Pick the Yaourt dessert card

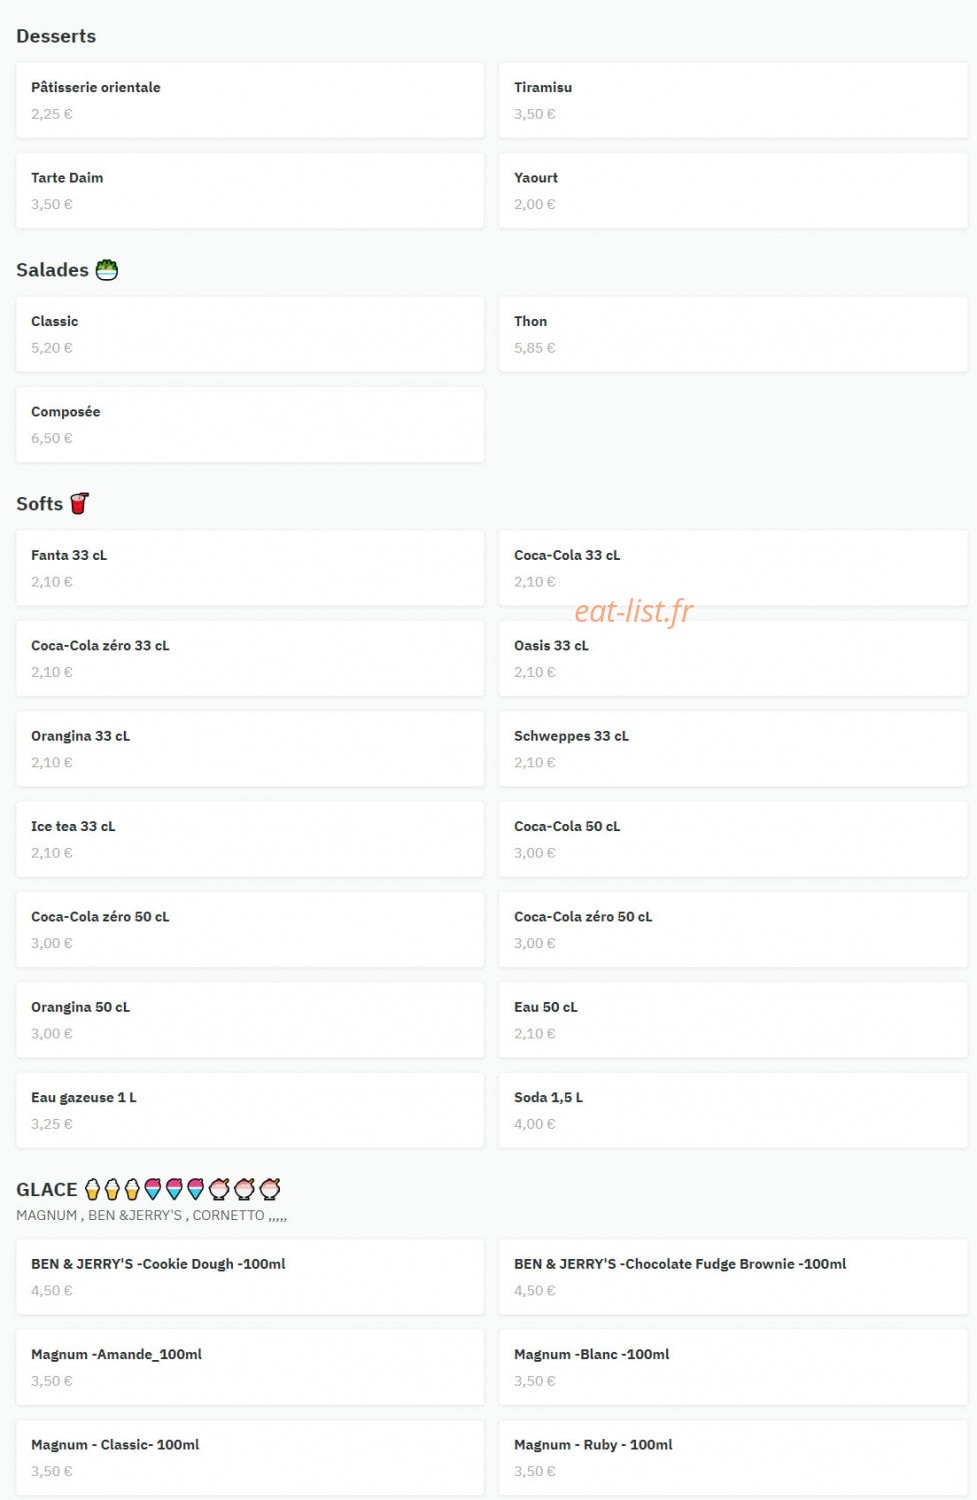coord(733,190)
